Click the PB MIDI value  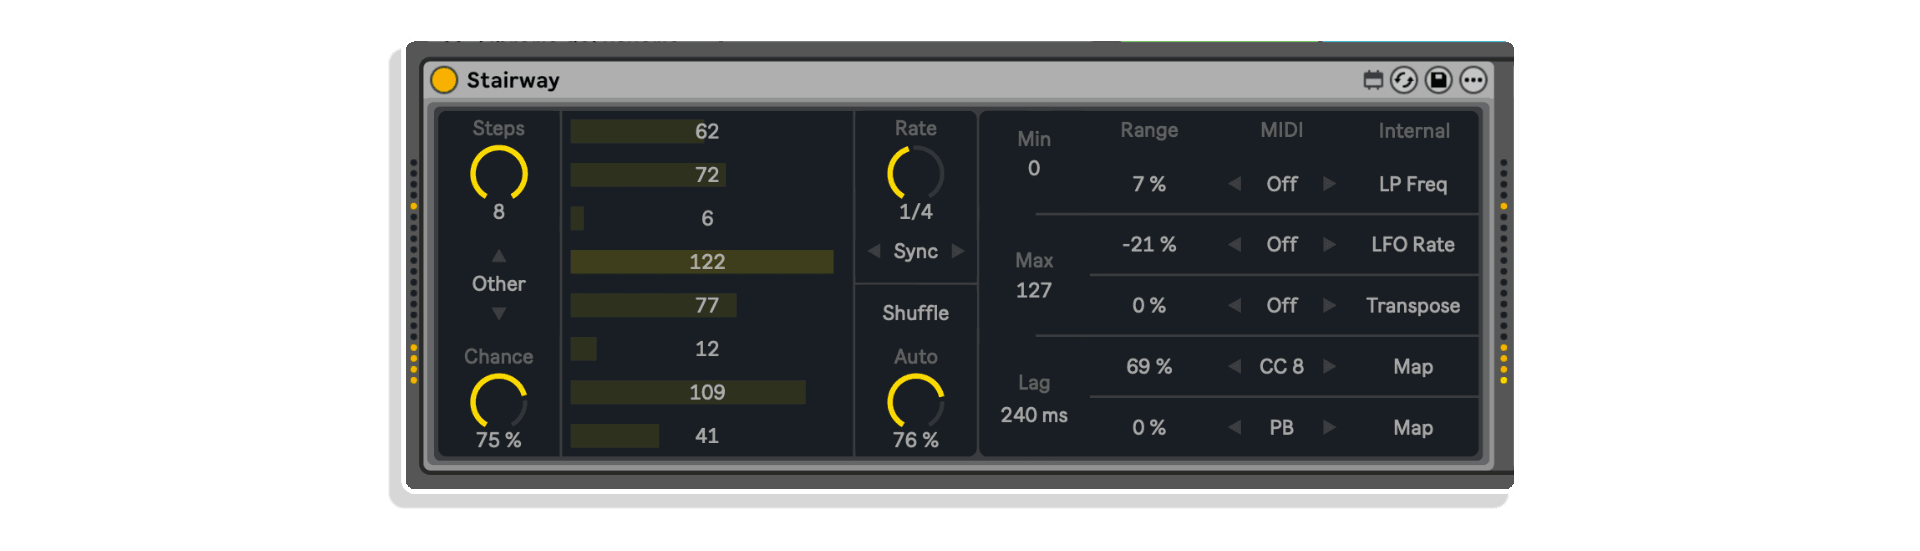tap(1282, 428)
